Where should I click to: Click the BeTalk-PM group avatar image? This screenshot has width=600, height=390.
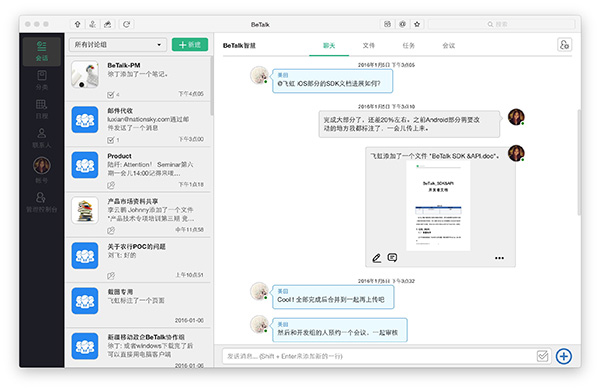85,75
